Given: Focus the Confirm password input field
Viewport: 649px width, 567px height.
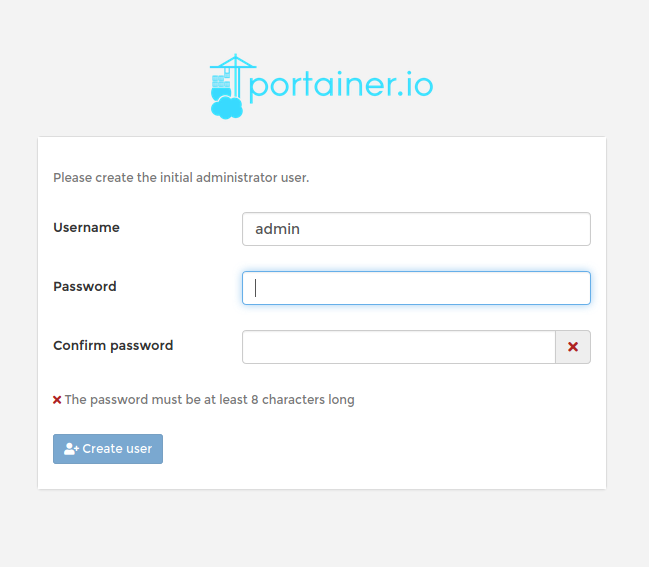Looking at the screenshot, I should (x=398, y=347).
